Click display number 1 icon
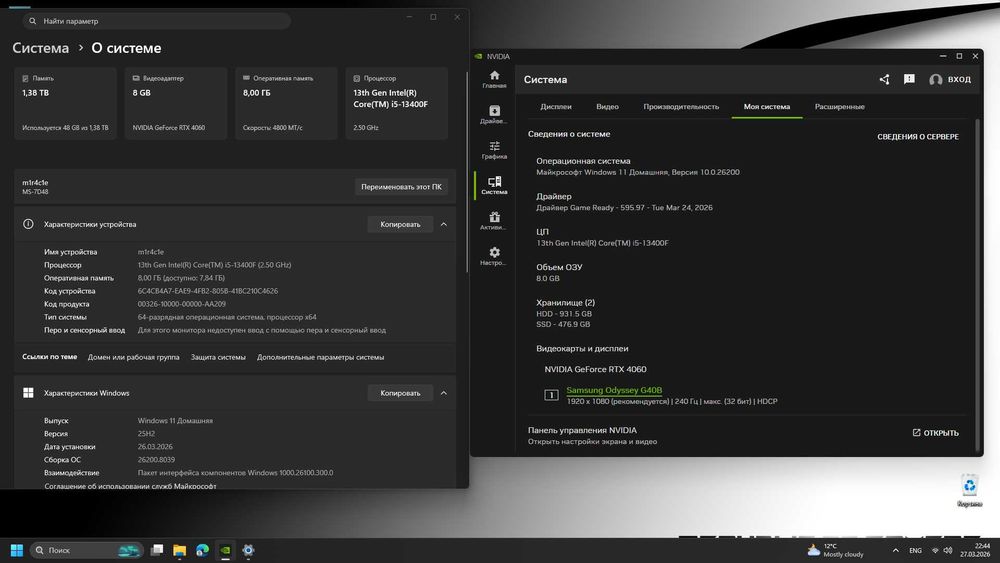Image resolution: width=1000 pixels, height=563 pixels. point(551,395)
